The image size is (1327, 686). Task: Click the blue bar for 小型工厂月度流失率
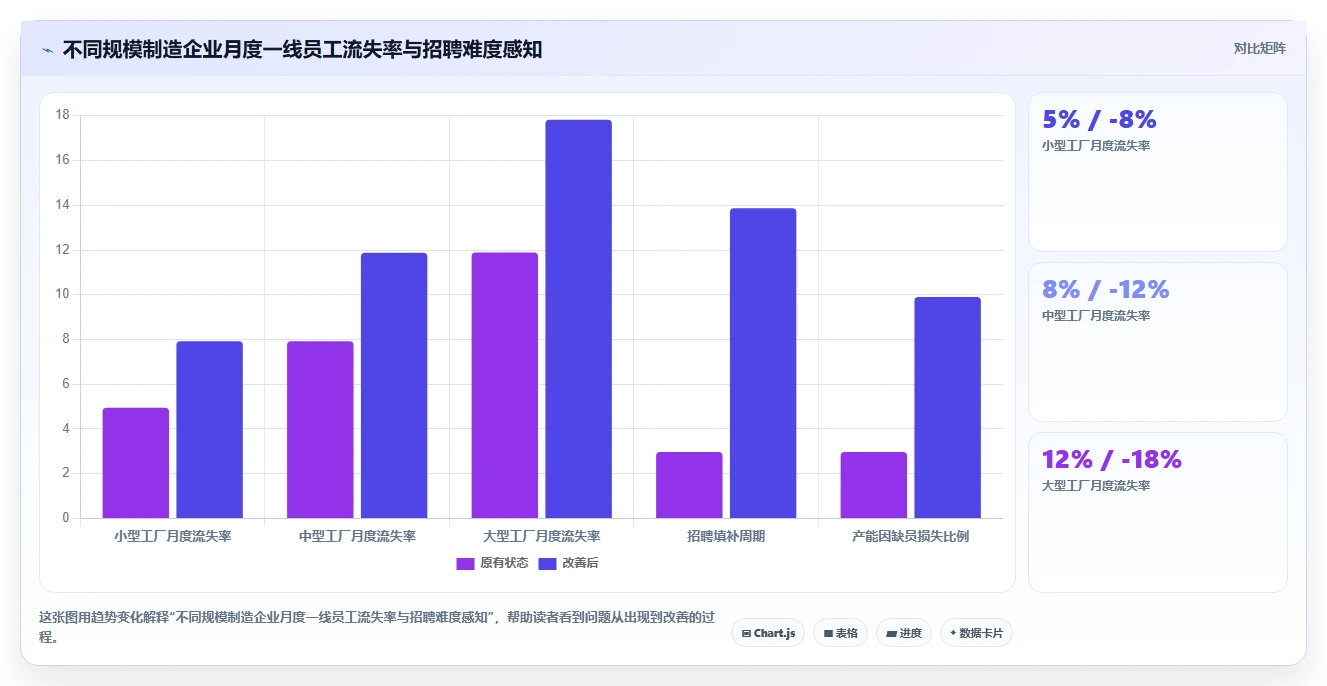coord(209,430)
